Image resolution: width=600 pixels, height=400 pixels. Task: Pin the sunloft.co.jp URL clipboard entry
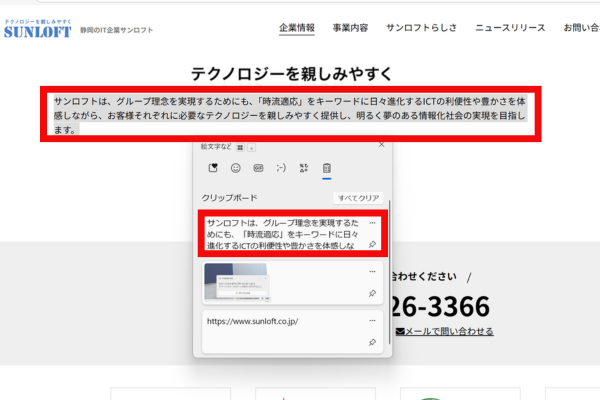coord(372,342)
